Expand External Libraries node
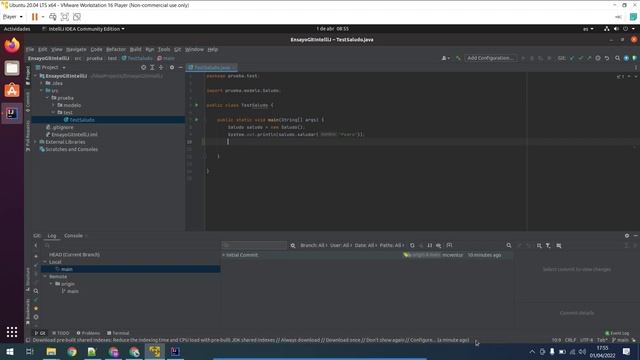 pyautogui.click(x=36, y=142)
